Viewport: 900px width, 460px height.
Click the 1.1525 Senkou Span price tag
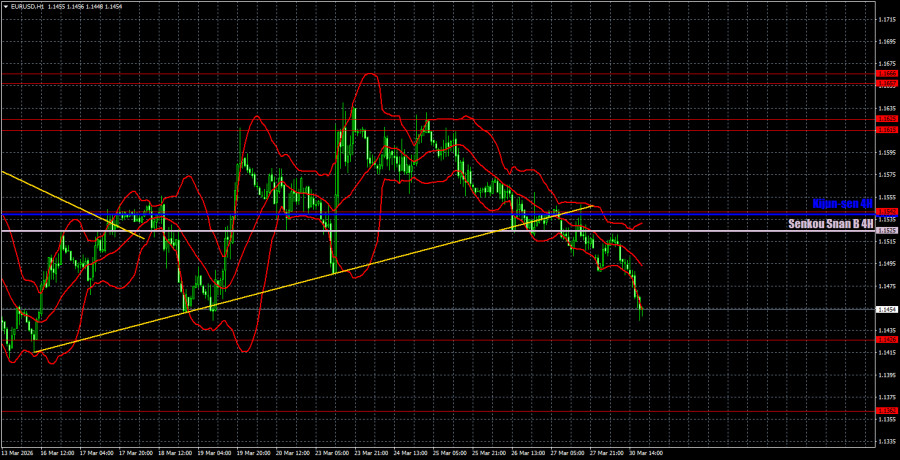coord(887,231)
